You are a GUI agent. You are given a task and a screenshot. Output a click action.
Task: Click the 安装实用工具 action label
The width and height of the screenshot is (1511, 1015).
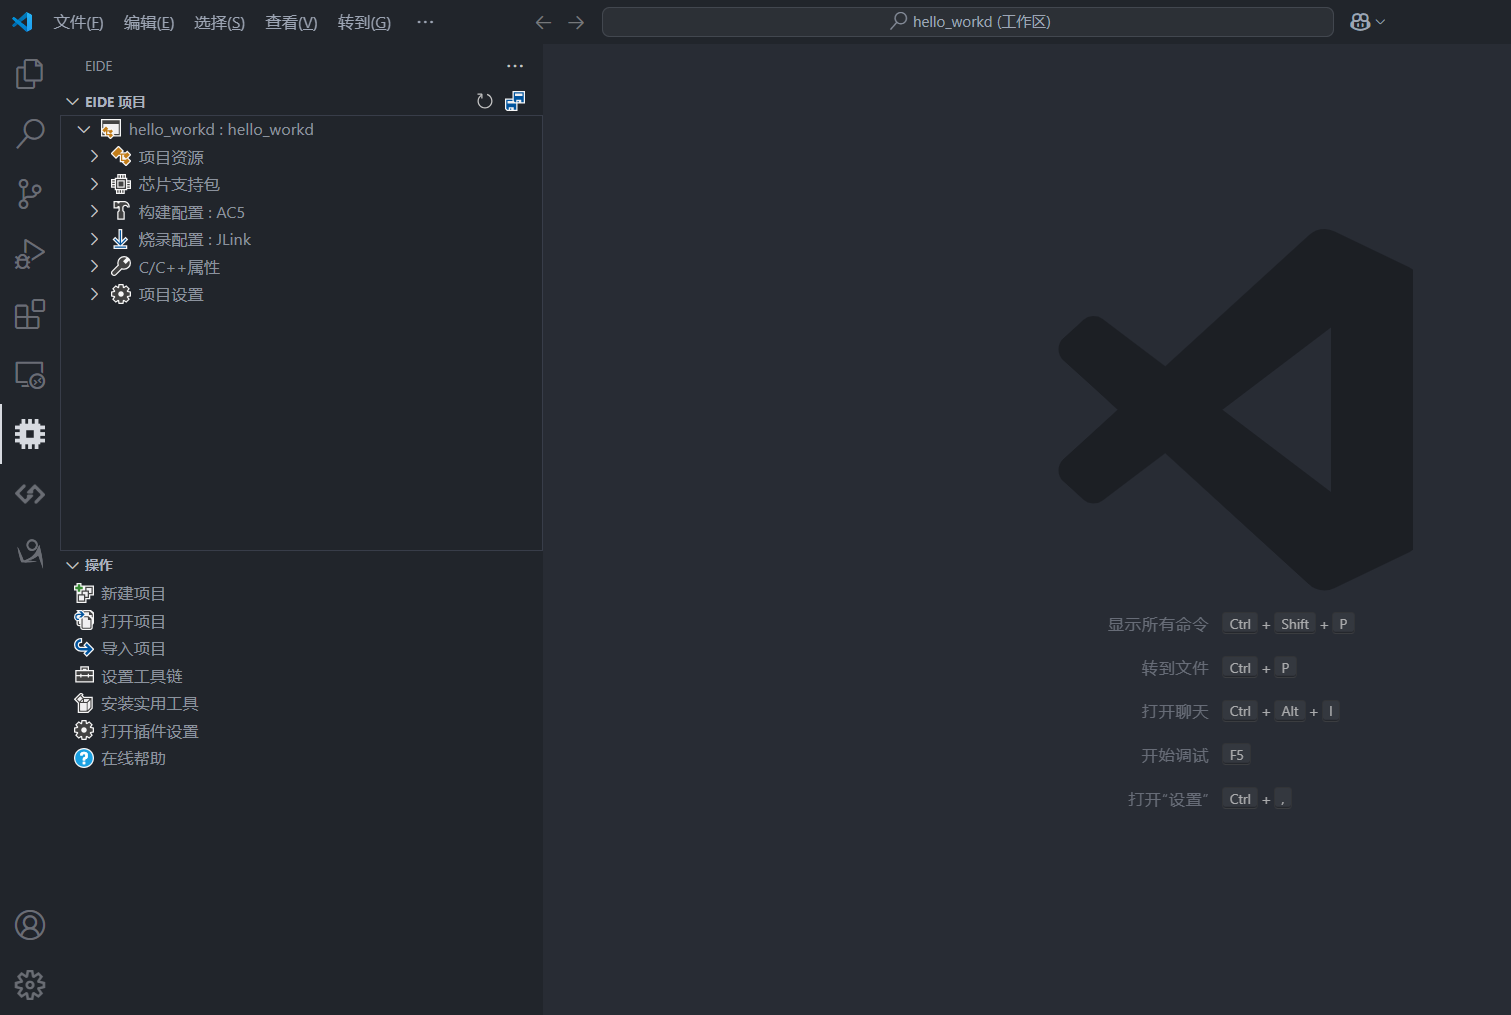coord(150,704)
